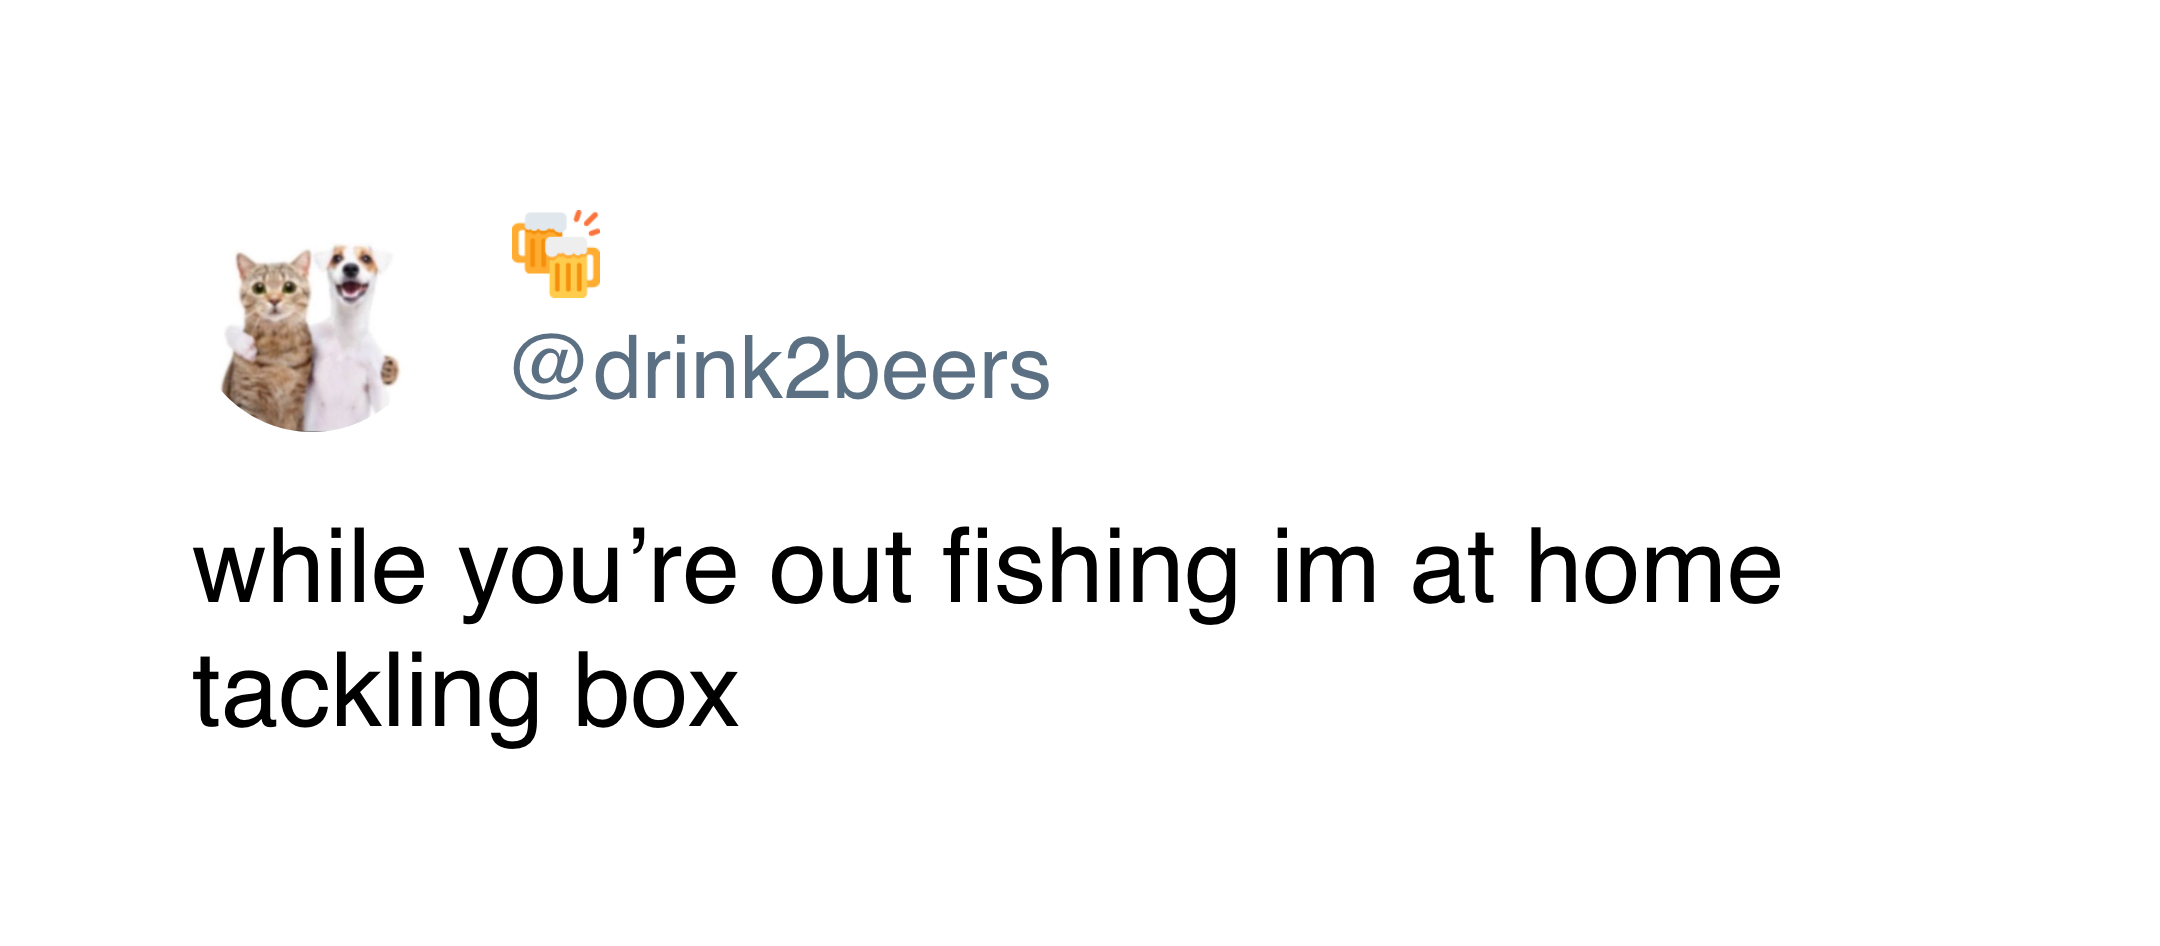Open the @drink2beers profile handle
This screenshot has height=946, width=2160.
point(781,370)
